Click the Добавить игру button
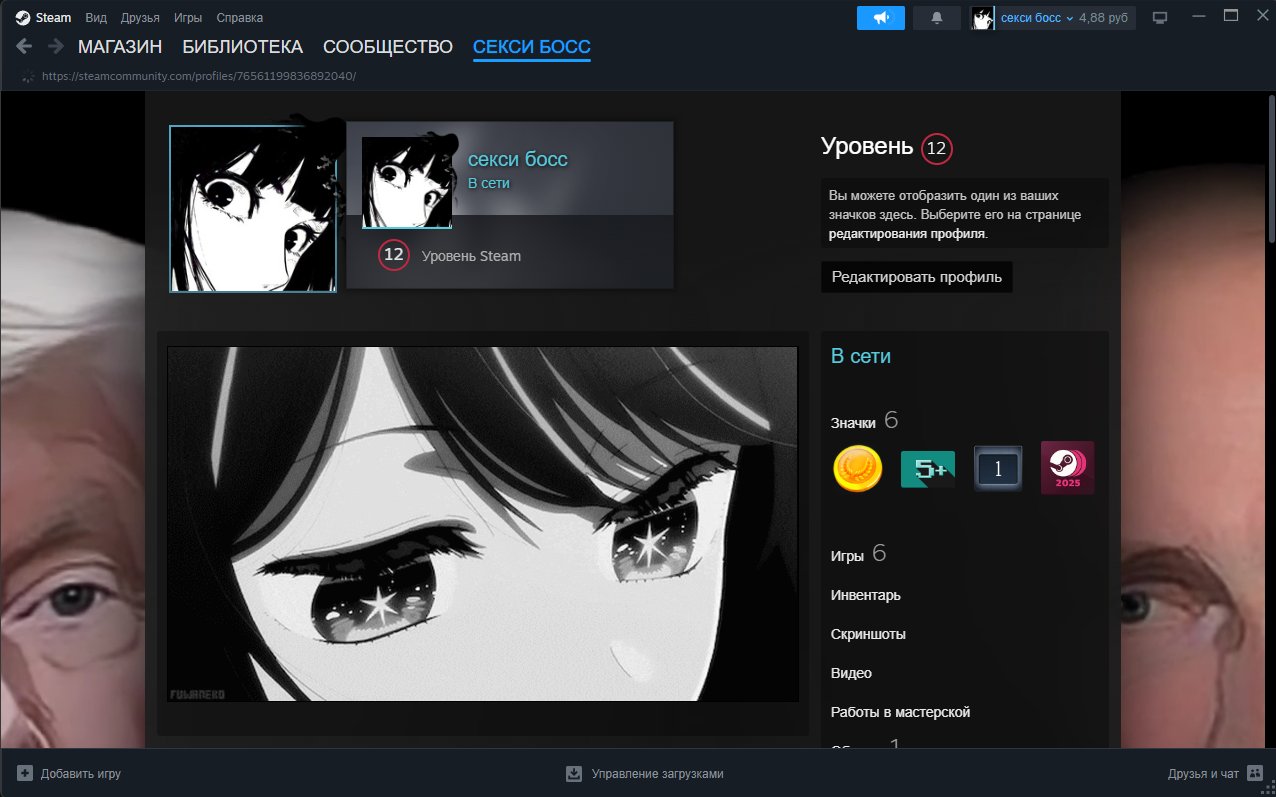1276x797 pixels. click(x=69, y=774)
